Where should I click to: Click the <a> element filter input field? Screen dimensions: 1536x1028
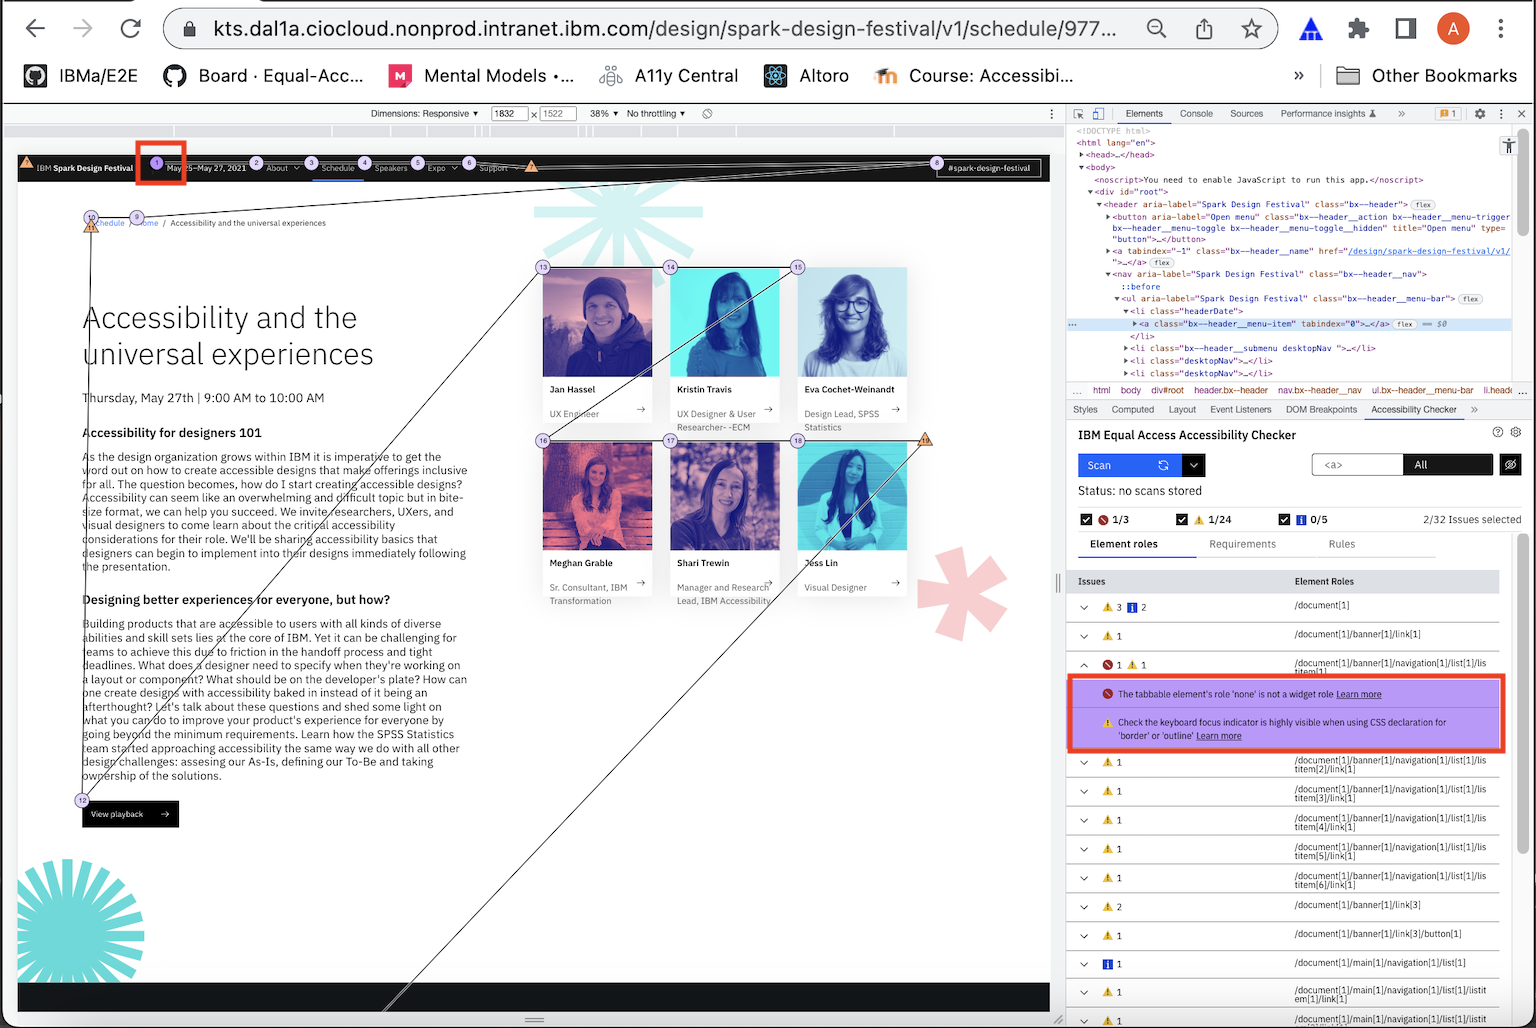pos(1357,464)
